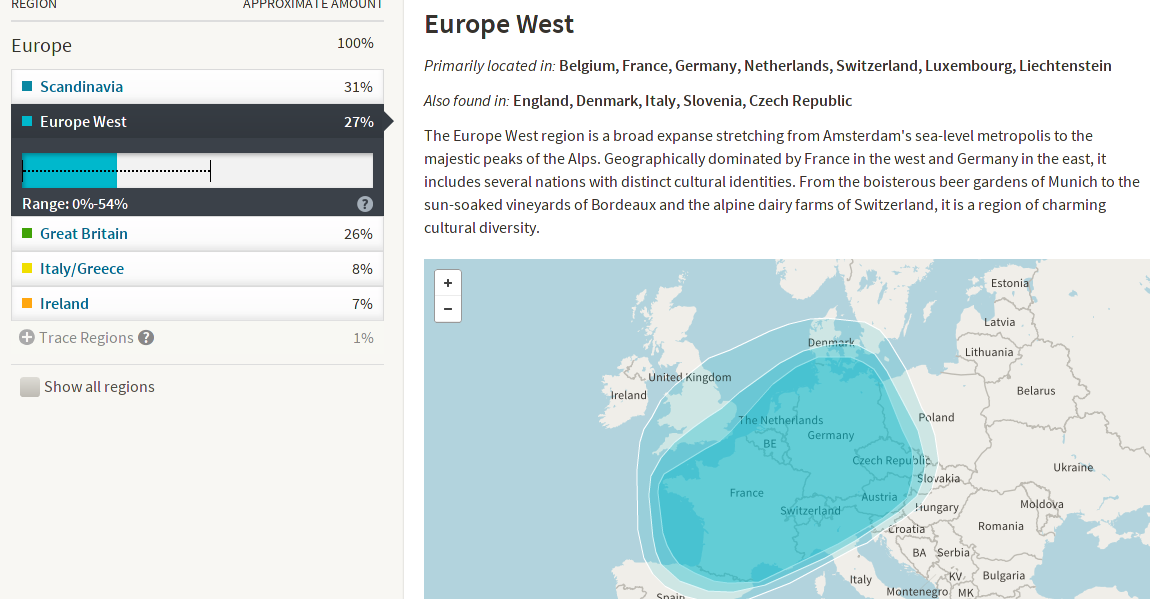Select the Scandinavia region row

pyautogui.click(x=197, y=87)
